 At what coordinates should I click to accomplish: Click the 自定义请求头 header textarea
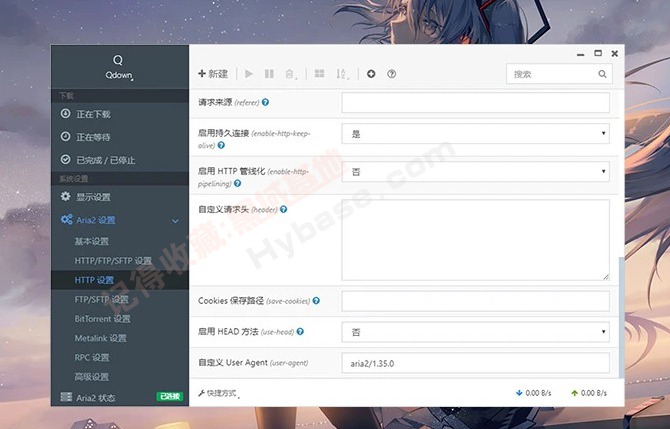pyautogui.click(x=475, y=240)
